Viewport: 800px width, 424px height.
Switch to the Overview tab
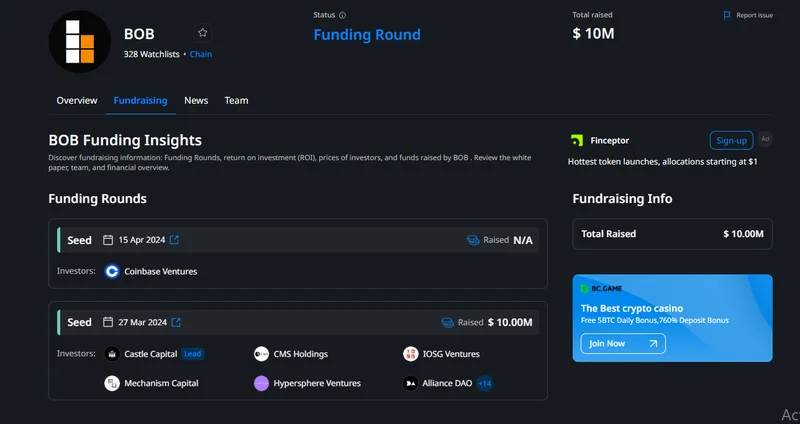pyautogui.click(x=77, y=101)
